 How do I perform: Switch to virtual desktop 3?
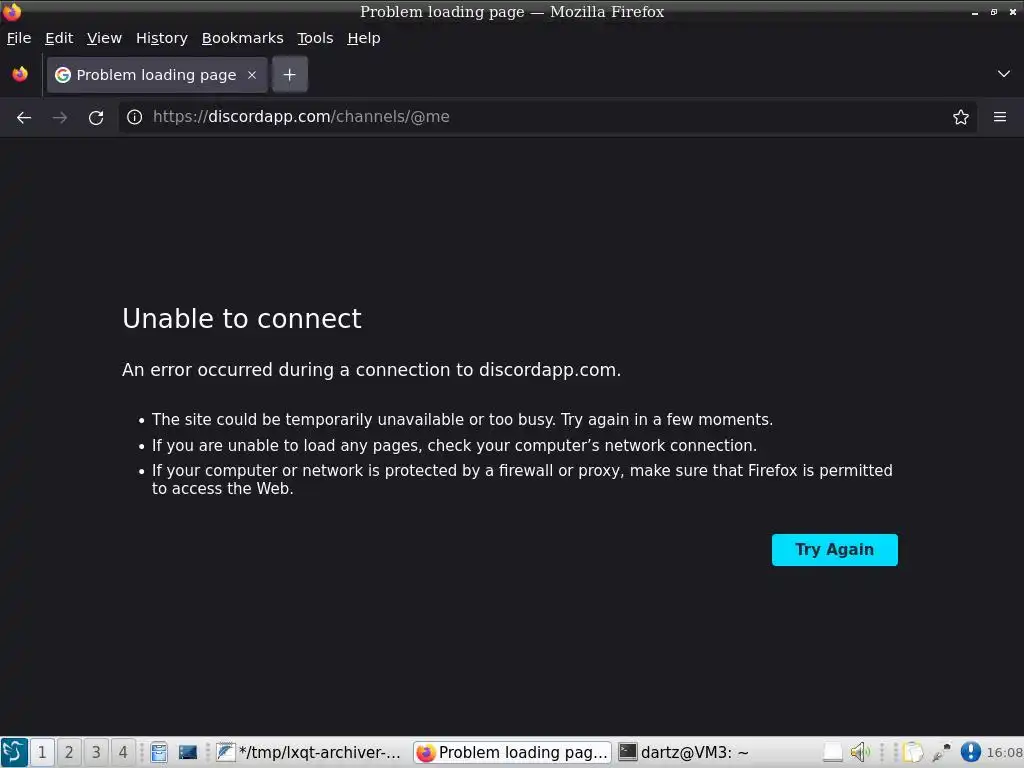pos(96,752)
